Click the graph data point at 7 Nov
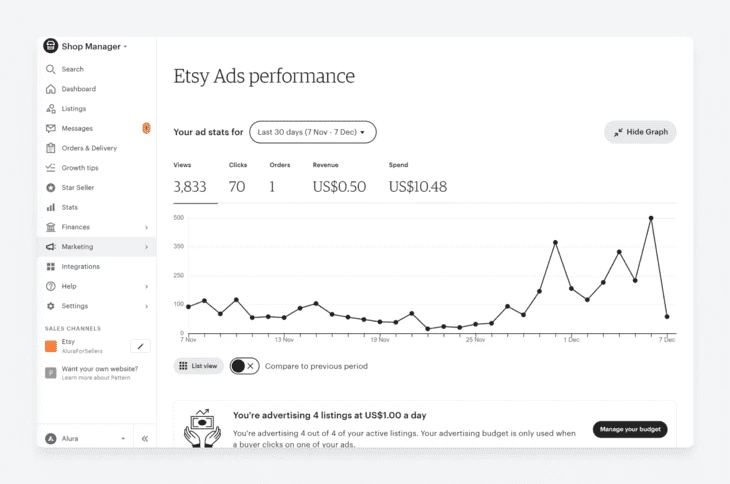Screen dimensions: 730x484 [x=189, y=307]
